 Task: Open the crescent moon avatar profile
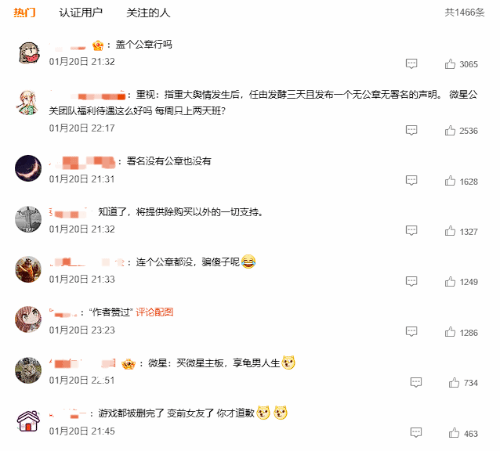point(28,168)
